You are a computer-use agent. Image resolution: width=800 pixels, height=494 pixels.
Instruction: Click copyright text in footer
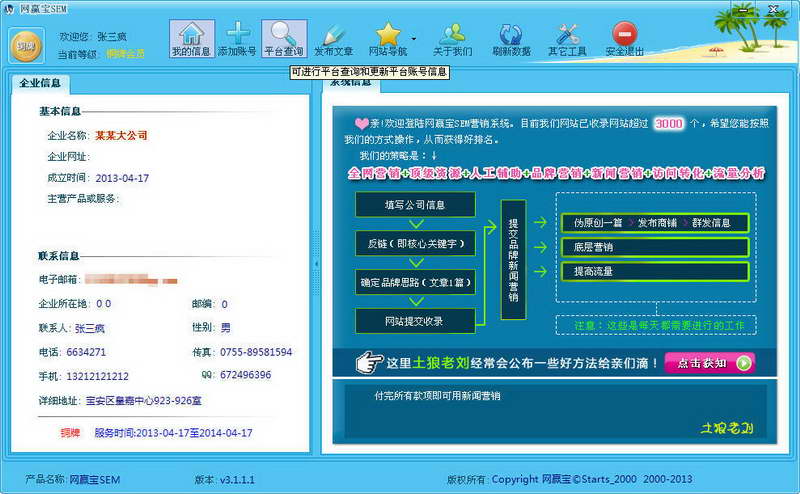[592, 479]
